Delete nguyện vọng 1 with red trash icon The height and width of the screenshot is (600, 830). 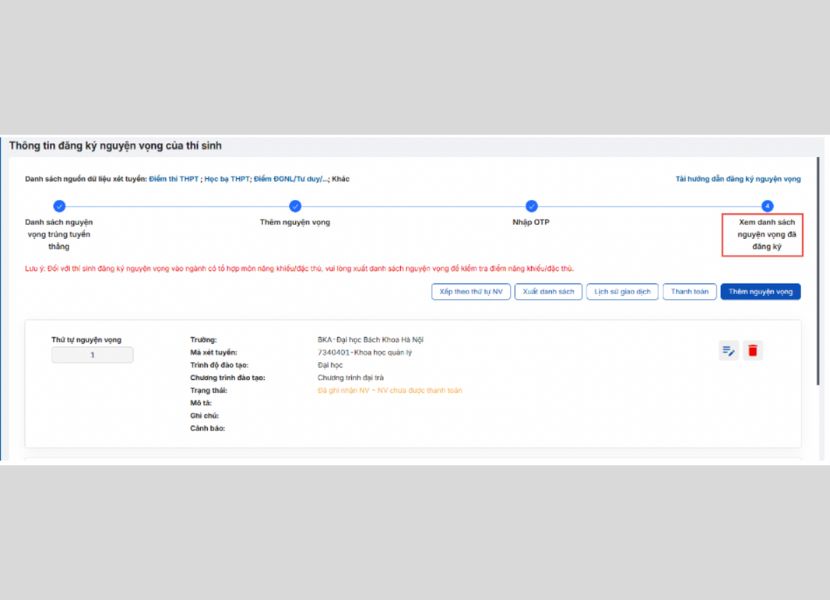(x=753, y=350)
